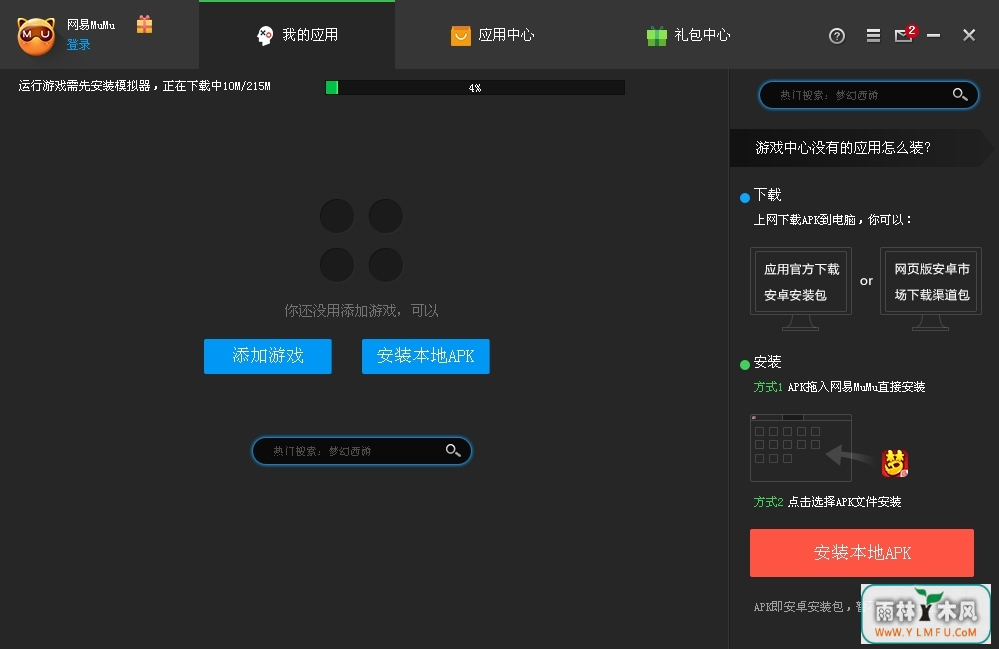Open the 应用中心 tab
The image size is (999, 649).
click(492, 35)
